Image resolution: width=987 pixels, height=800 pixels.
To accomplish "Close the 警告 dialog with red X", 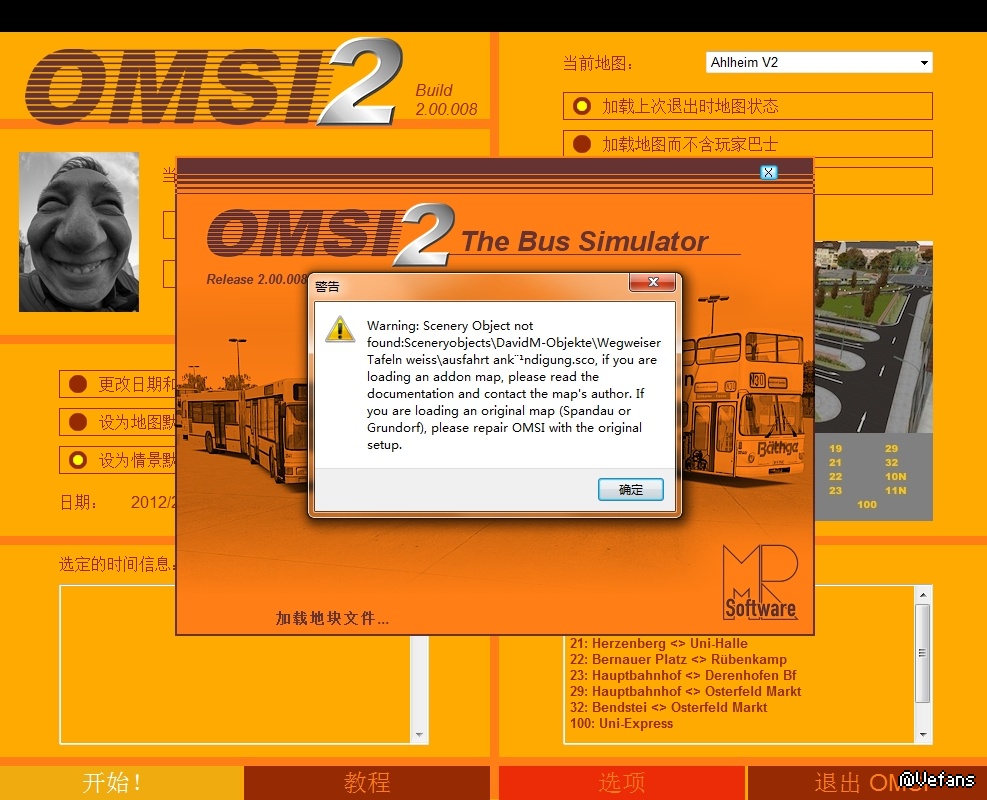I will tap(653, 282).
